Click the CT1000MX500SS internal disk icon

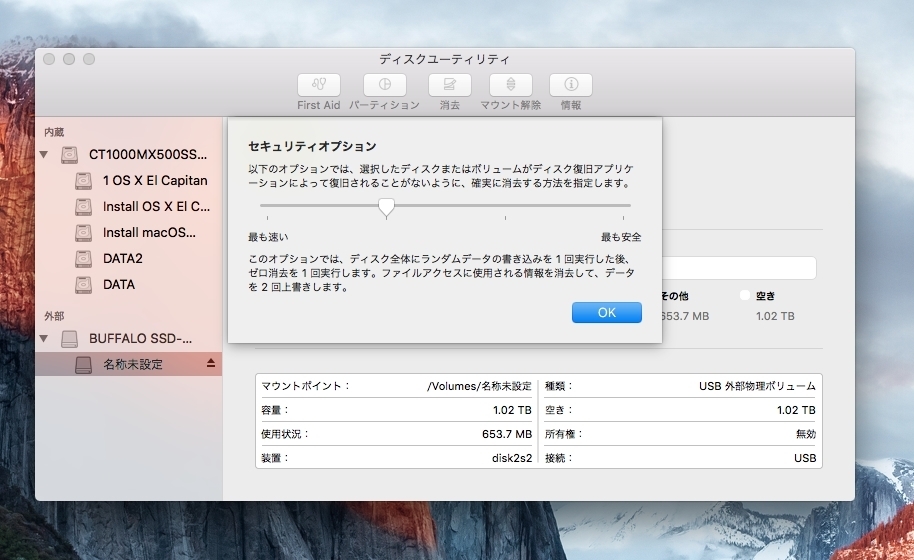[x=69, y=155]
